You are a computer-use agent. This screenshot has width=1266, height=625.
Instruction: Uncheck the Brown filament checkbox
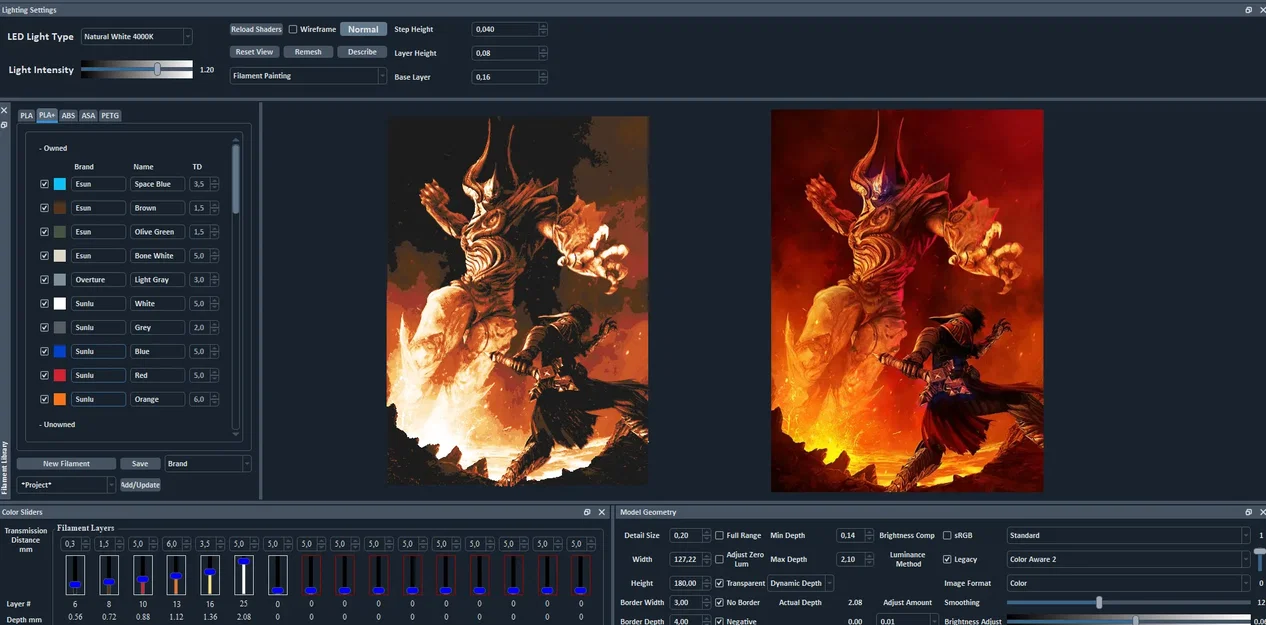pos(44,208)
